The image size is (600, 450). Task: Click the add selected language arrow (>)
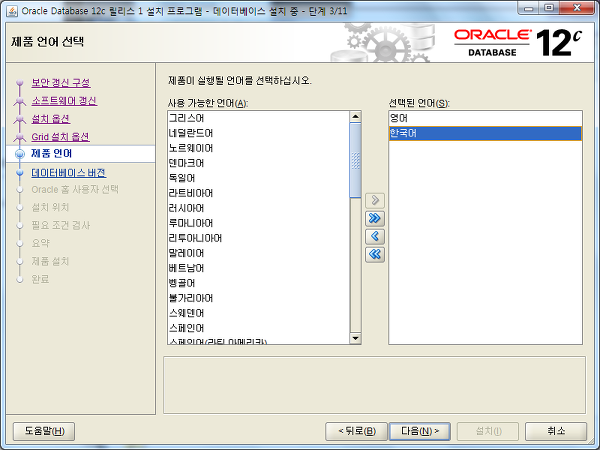pos(375,200)
